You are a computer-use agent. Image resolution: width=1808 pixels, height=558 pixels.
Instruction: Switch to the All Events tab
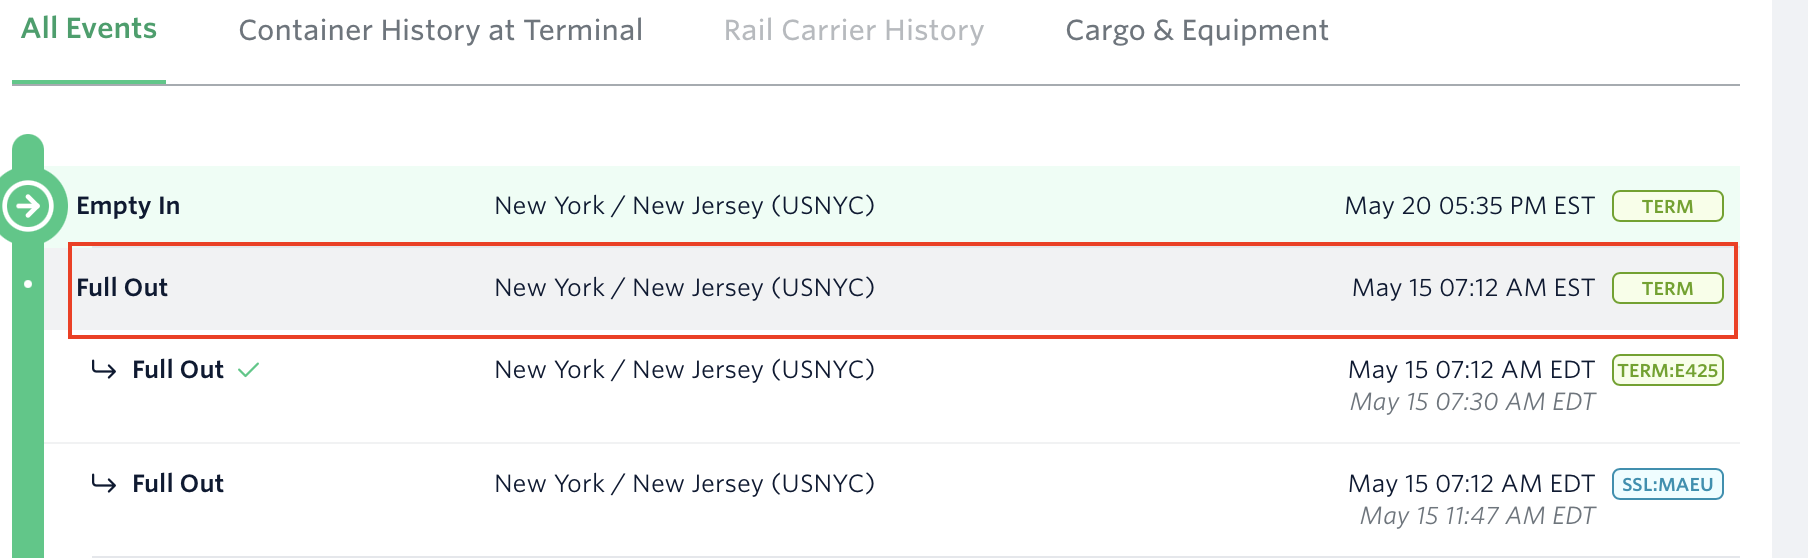point(89,29)
